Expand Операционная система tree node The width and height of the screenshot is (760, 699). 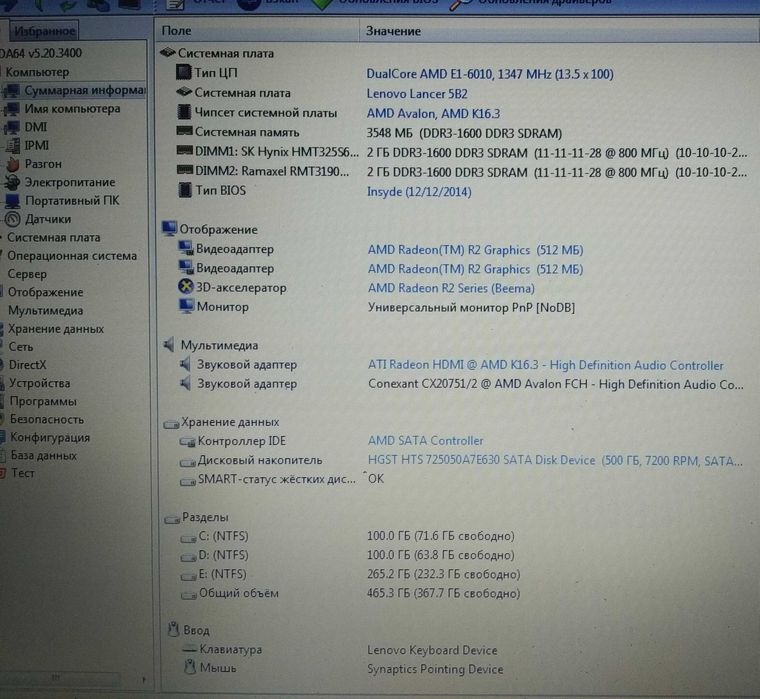pos(72,255)
